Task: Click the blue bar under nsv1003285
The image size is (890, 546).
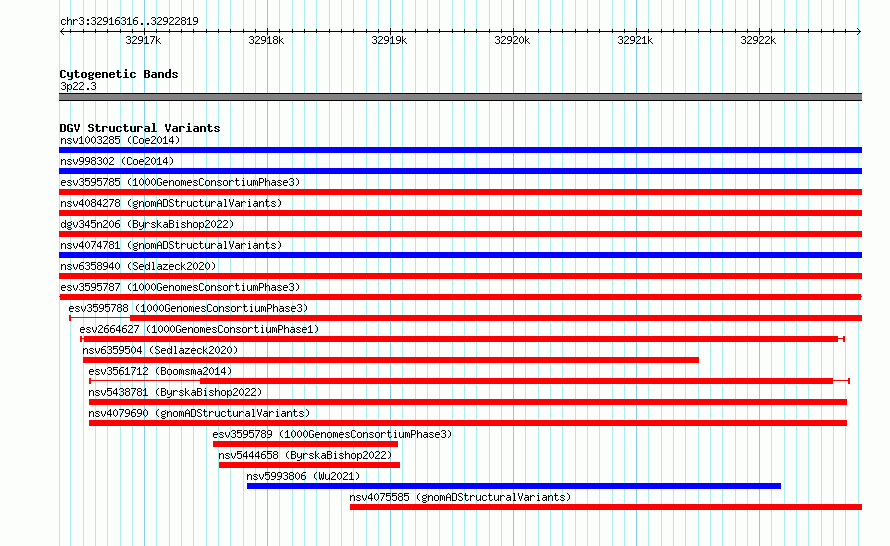Action: [460, 150]
